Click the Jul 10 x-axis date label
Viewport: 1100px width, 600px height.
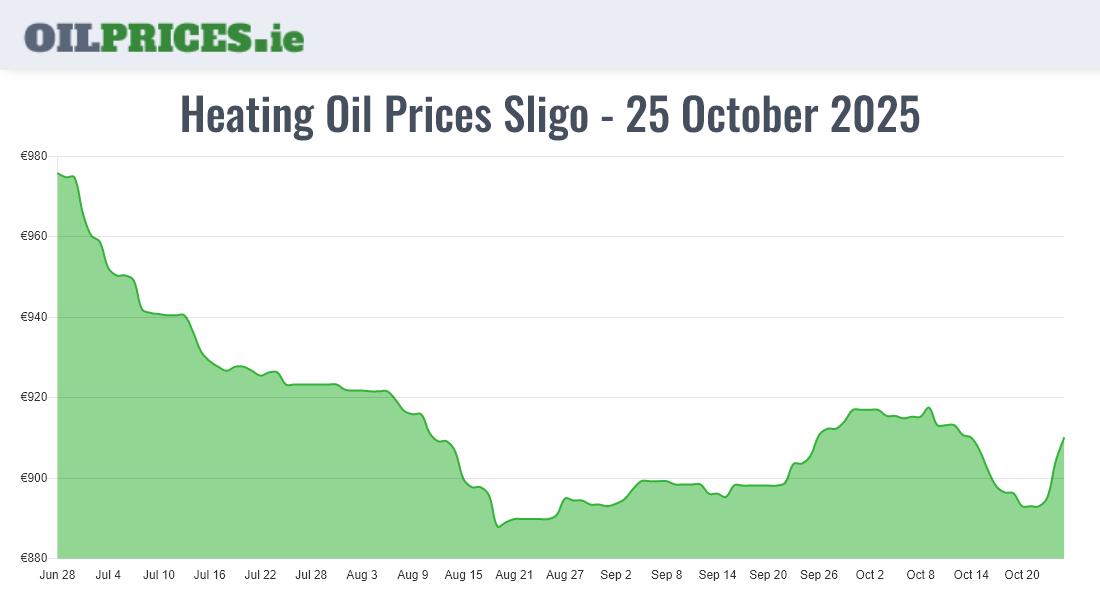[x=159, y=575]
